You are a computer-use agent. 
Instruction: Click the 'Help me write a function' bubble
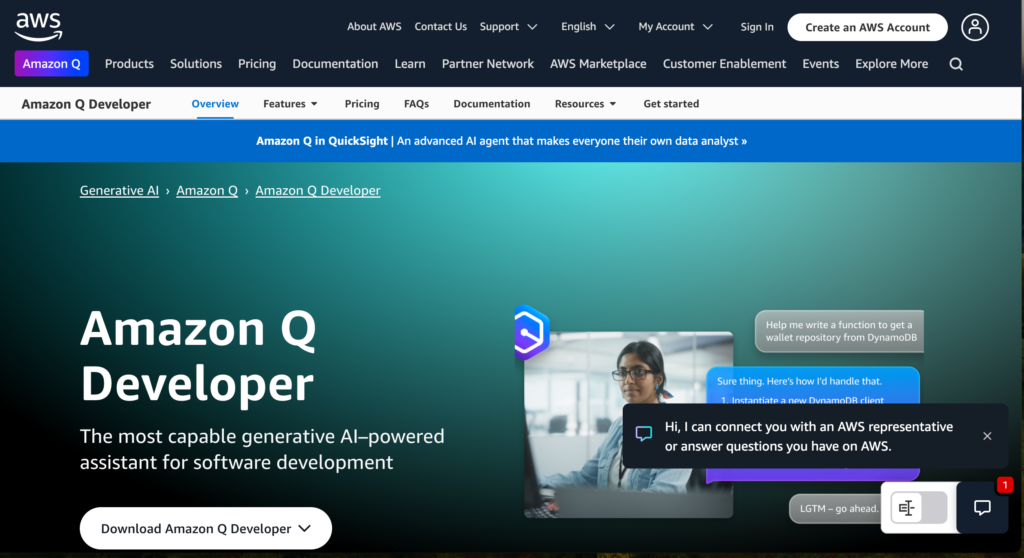(840, 331)
